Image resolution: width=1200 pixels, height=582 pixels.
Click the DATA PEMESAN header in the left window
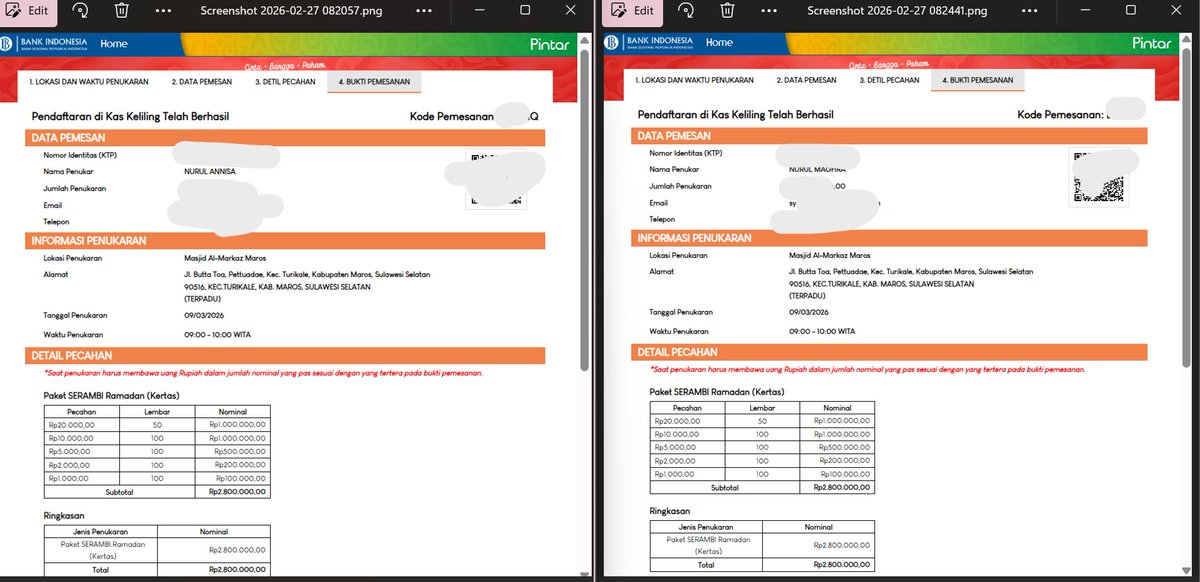(x=285, y=138)
